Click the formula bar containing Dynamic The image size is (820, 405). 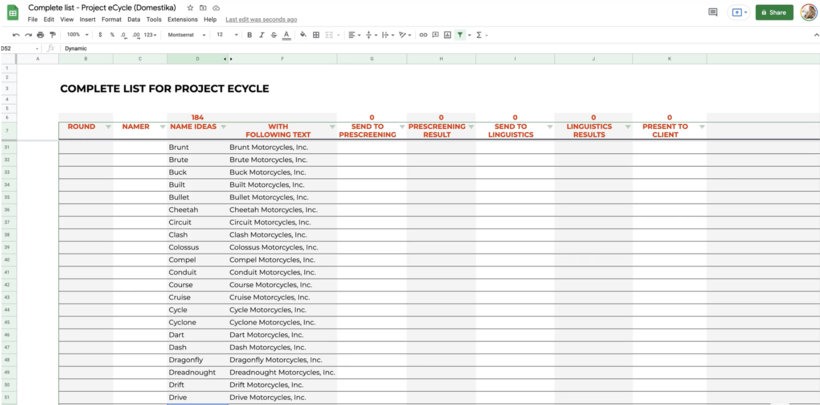coord(439,48)
